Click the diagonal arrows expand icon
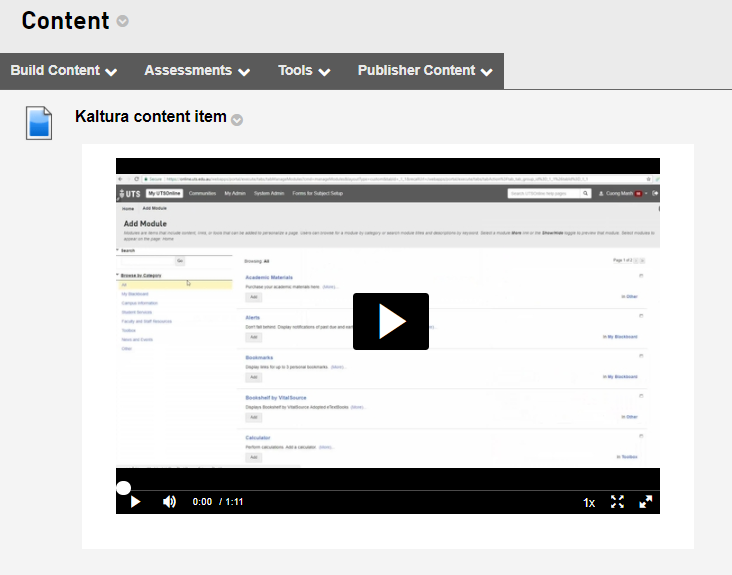 pyautogui.click(x=646, y=502)
